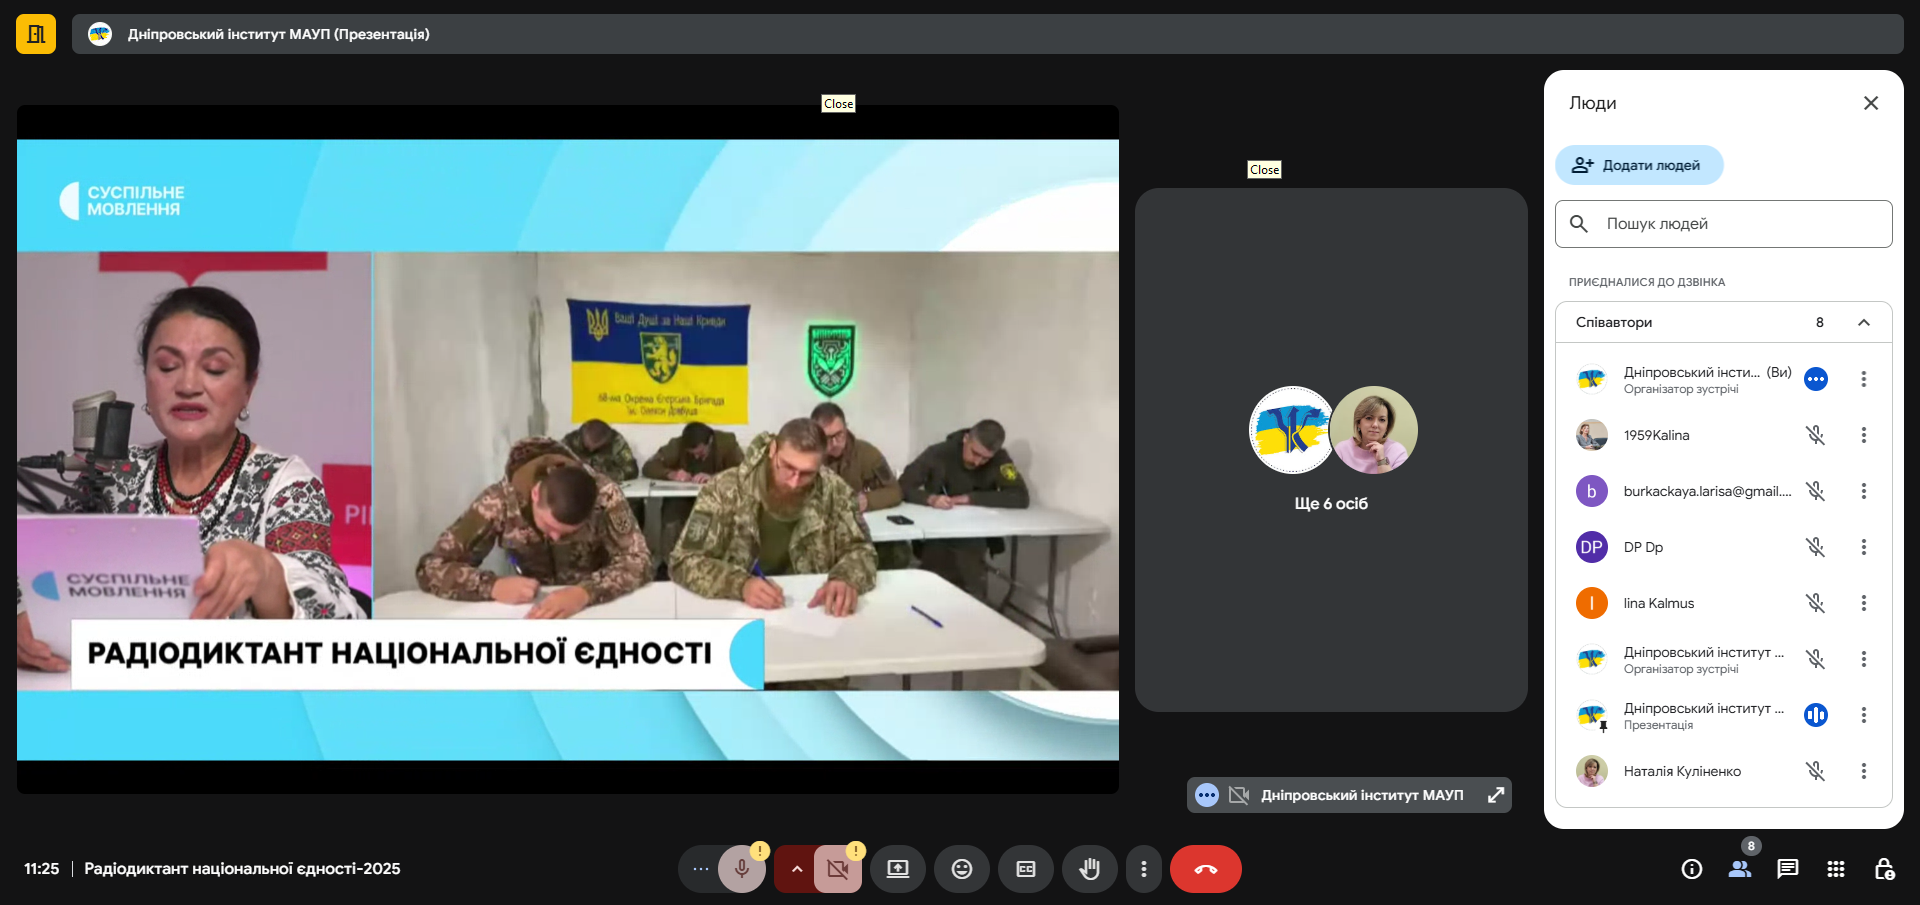Expand the Дніпровський інститут МАУП self-view tile
Image resolution: width=1920 pixels, height=905 pixels.
tap(1496, 795)
